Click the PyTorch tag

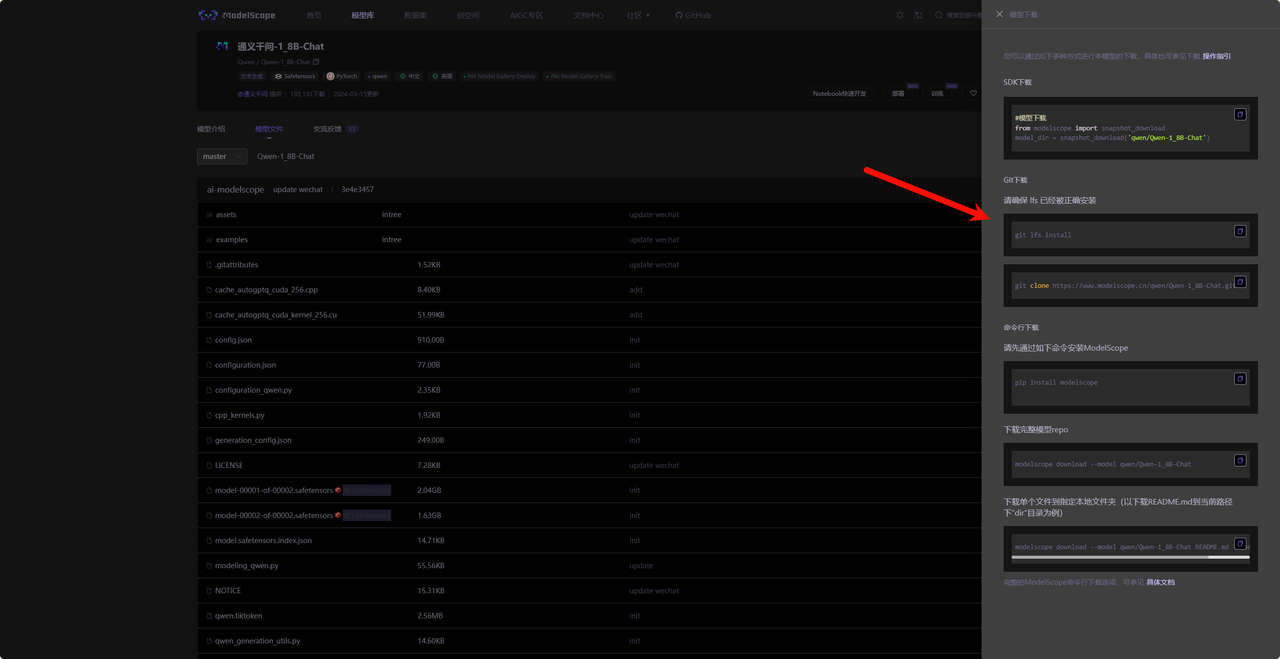point(341,76)
